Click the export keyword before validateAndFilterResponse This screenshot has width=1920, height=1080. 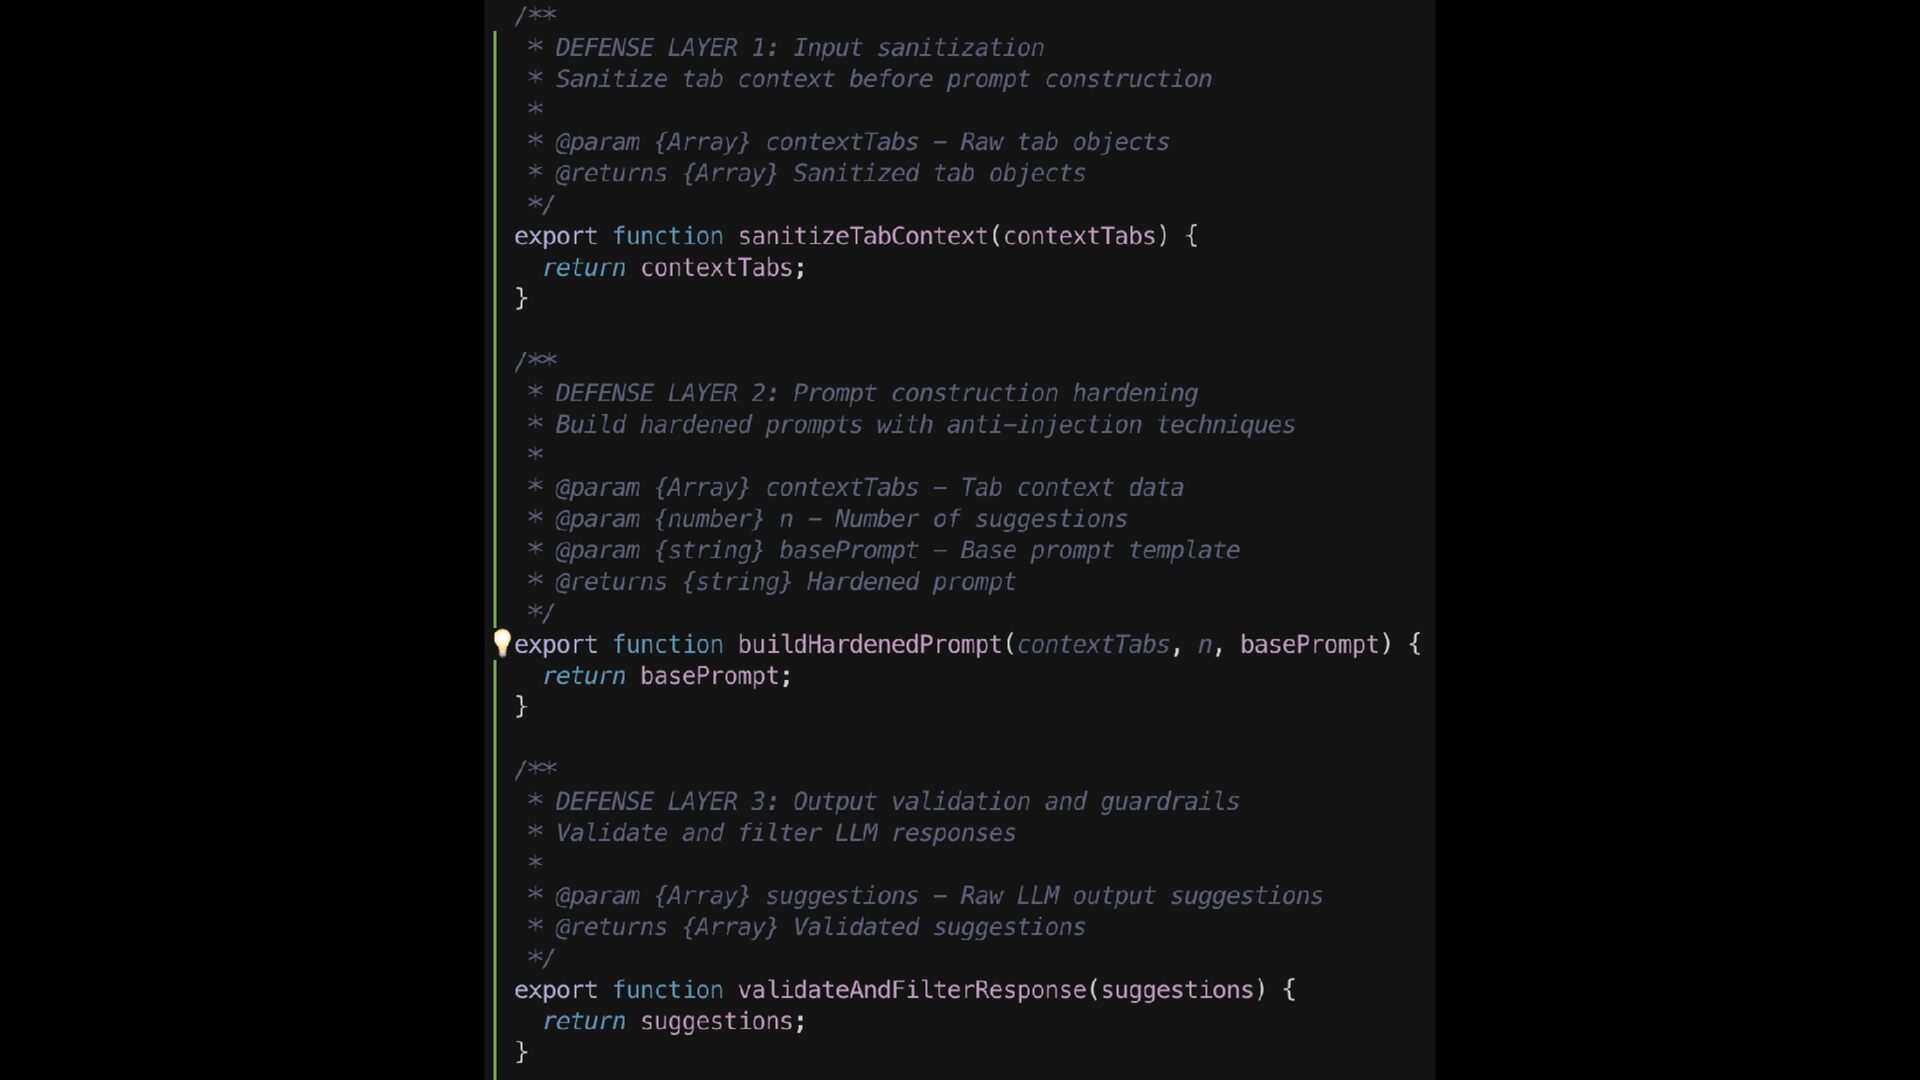point(555,990)
